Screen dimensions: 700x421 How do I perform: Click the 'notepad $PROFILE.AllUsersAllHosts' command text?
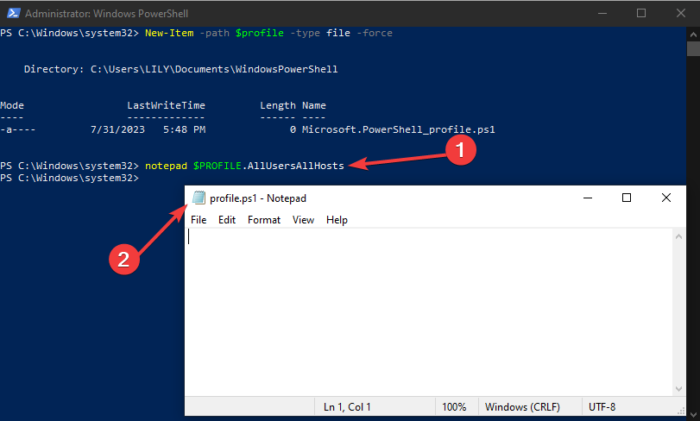pyautogui.click(x=245, y=166)
